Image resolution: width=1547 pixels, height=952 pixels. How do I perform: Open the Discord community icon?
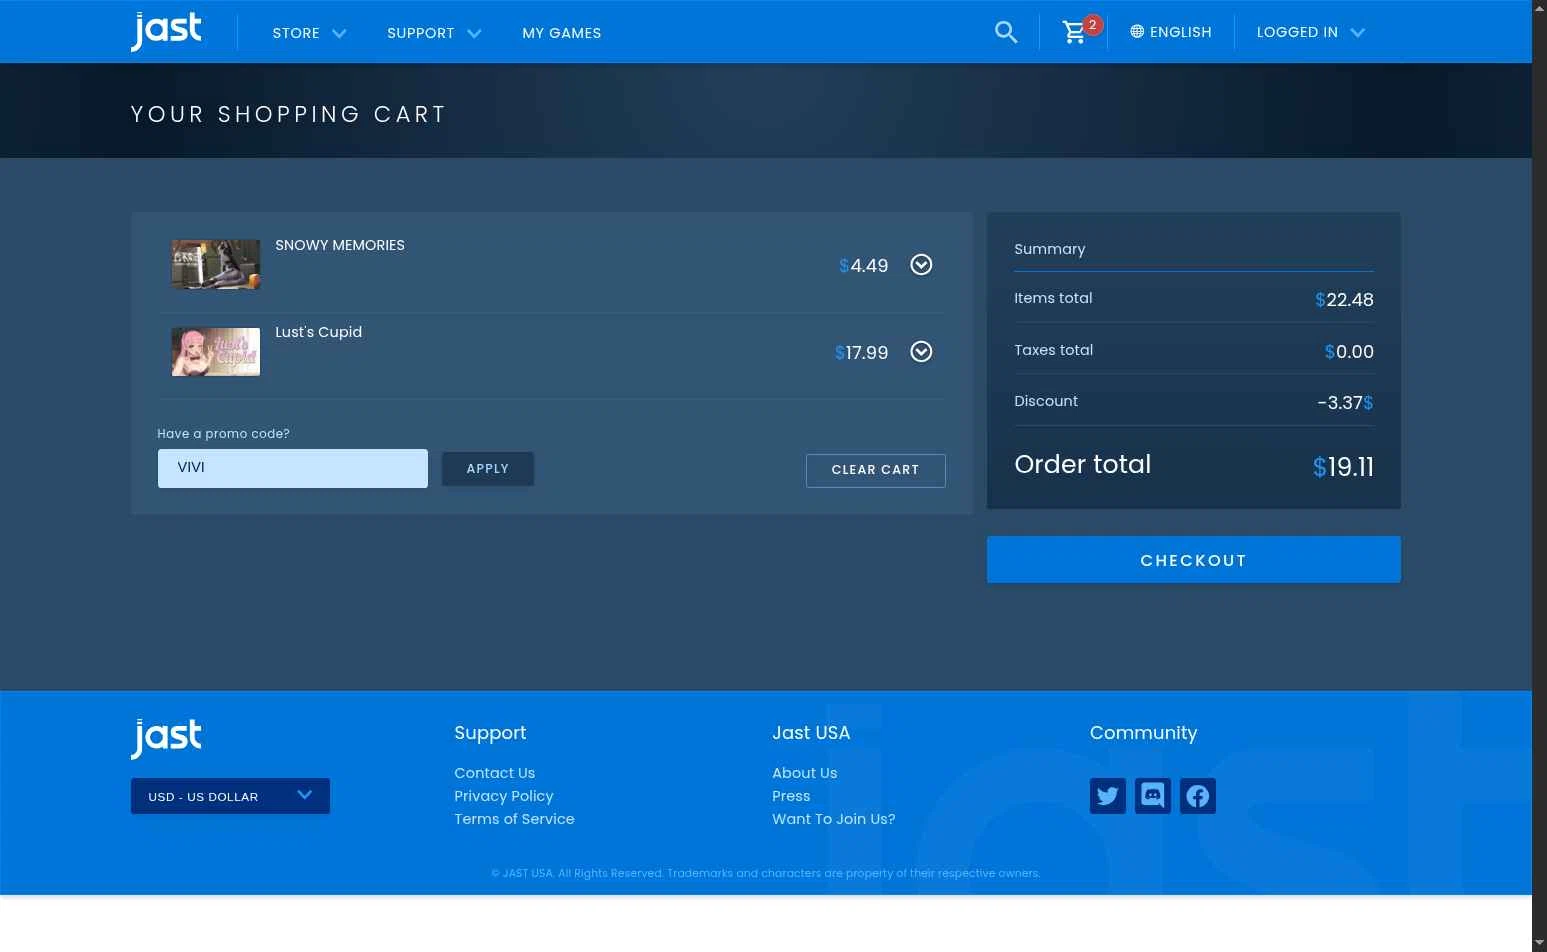[x=1153, y=796]
